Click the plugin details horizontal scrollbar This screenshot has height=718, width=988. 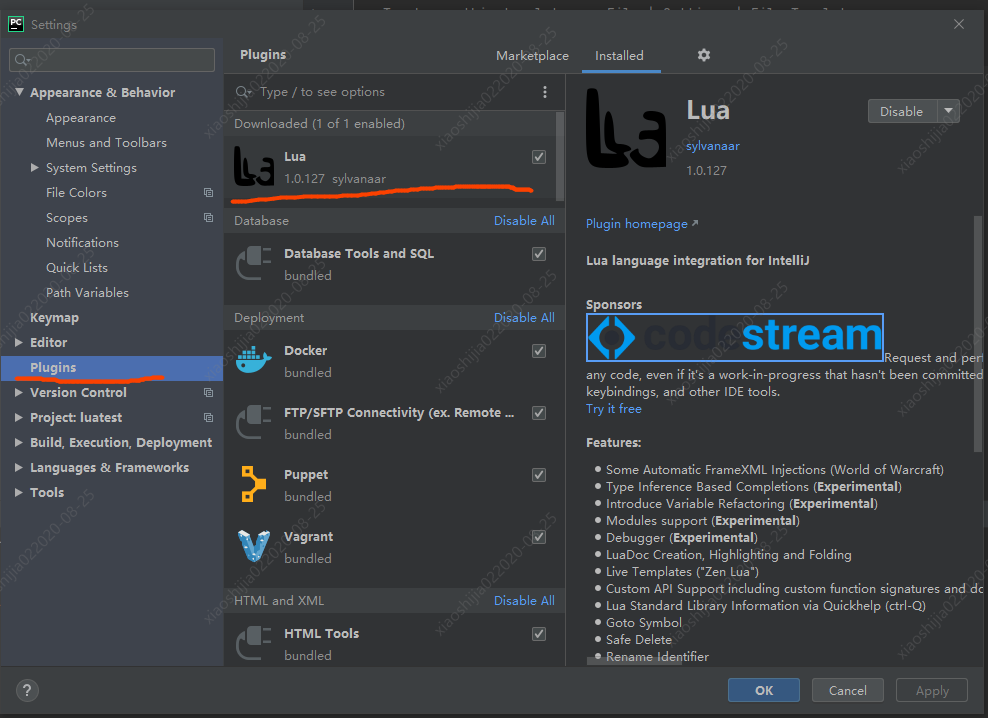[634, 661]
